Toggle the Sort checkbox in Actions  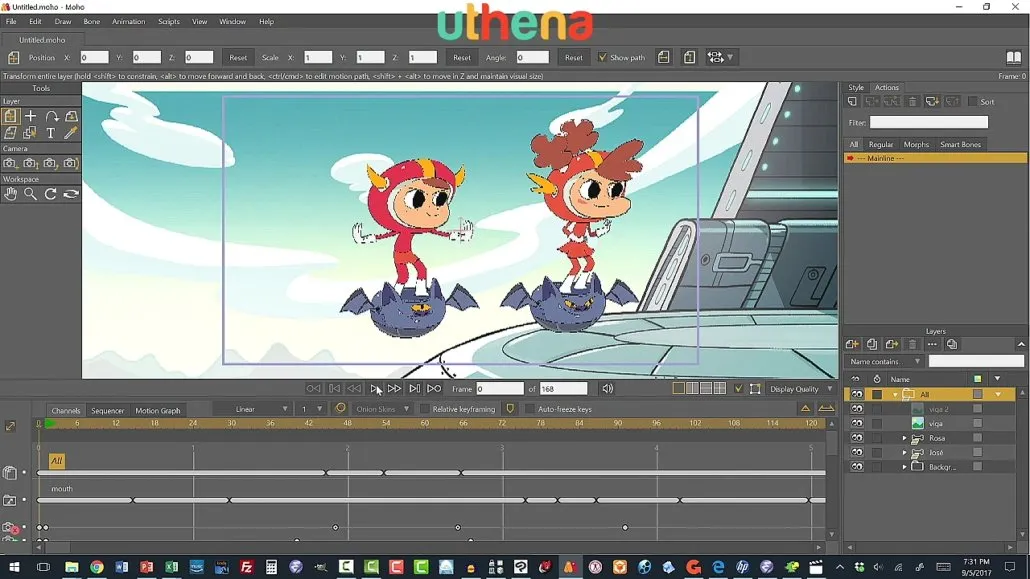pos(973,102)
